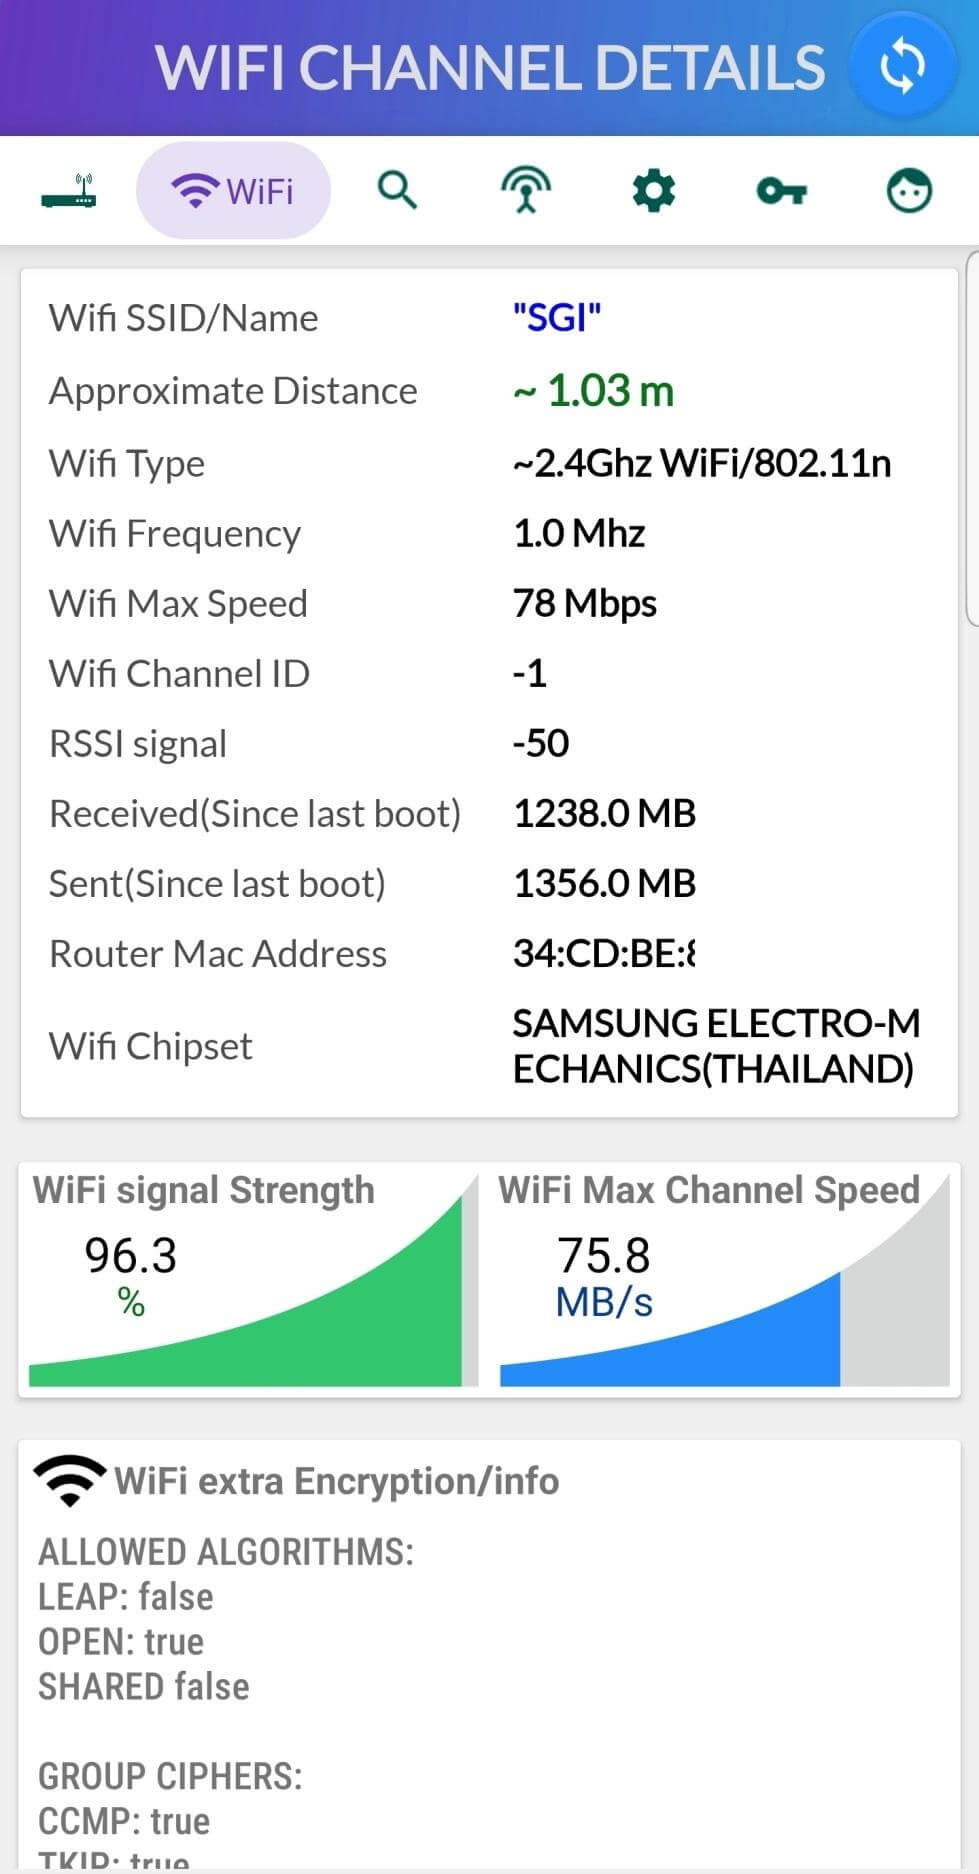Tap the WiFi extra Encryption/info heading

[336, 1481]
